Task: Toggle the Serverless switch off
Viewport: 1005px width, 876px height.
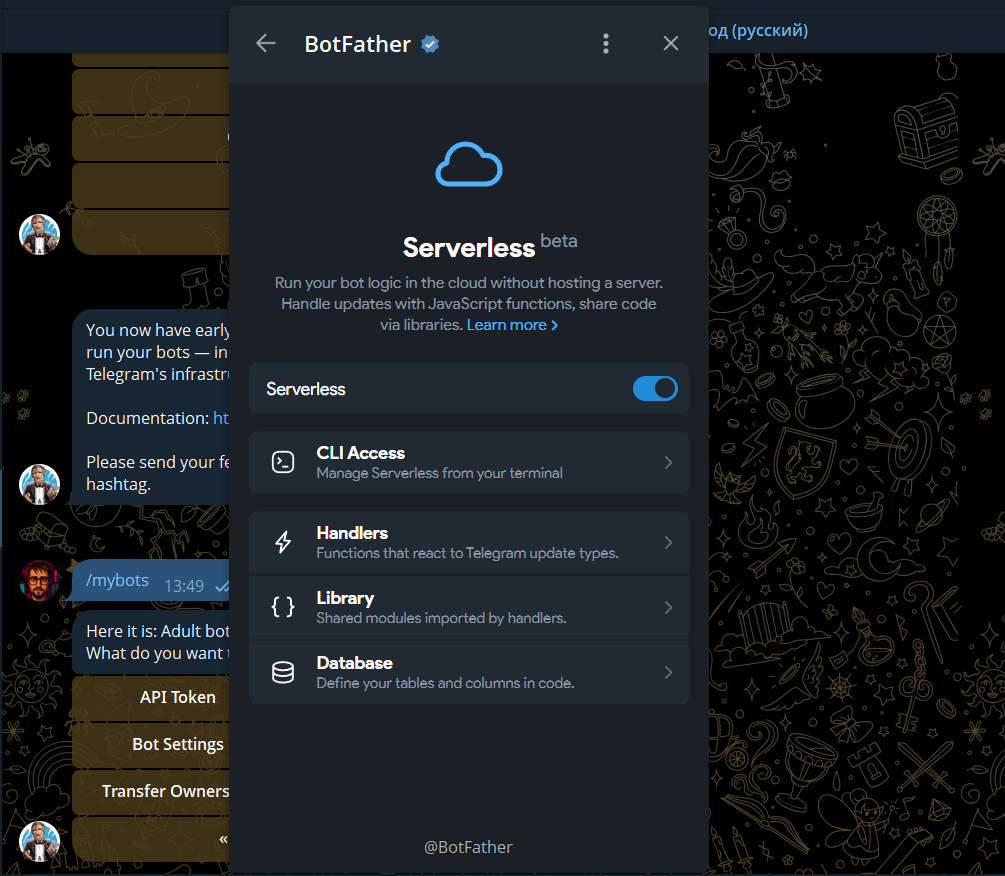Action: pyautogui.click(x=654, y=388)
